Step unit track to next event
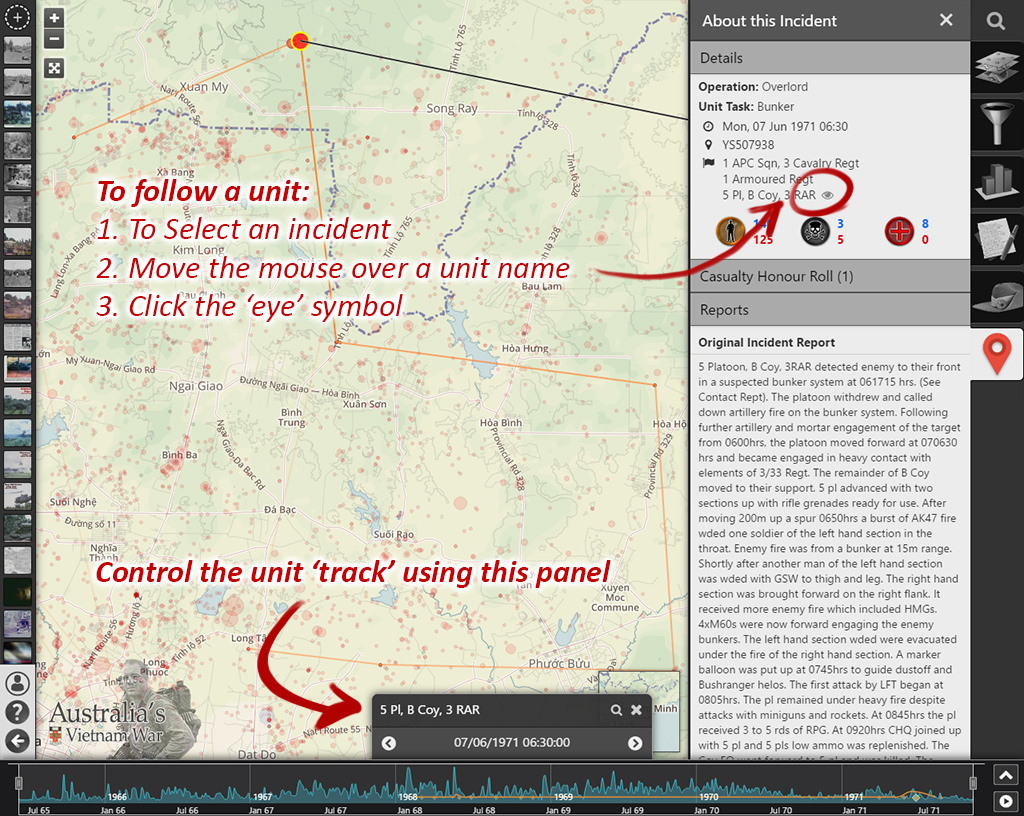Viewport: 1024px width, 816px height. (x=634, y=743)
